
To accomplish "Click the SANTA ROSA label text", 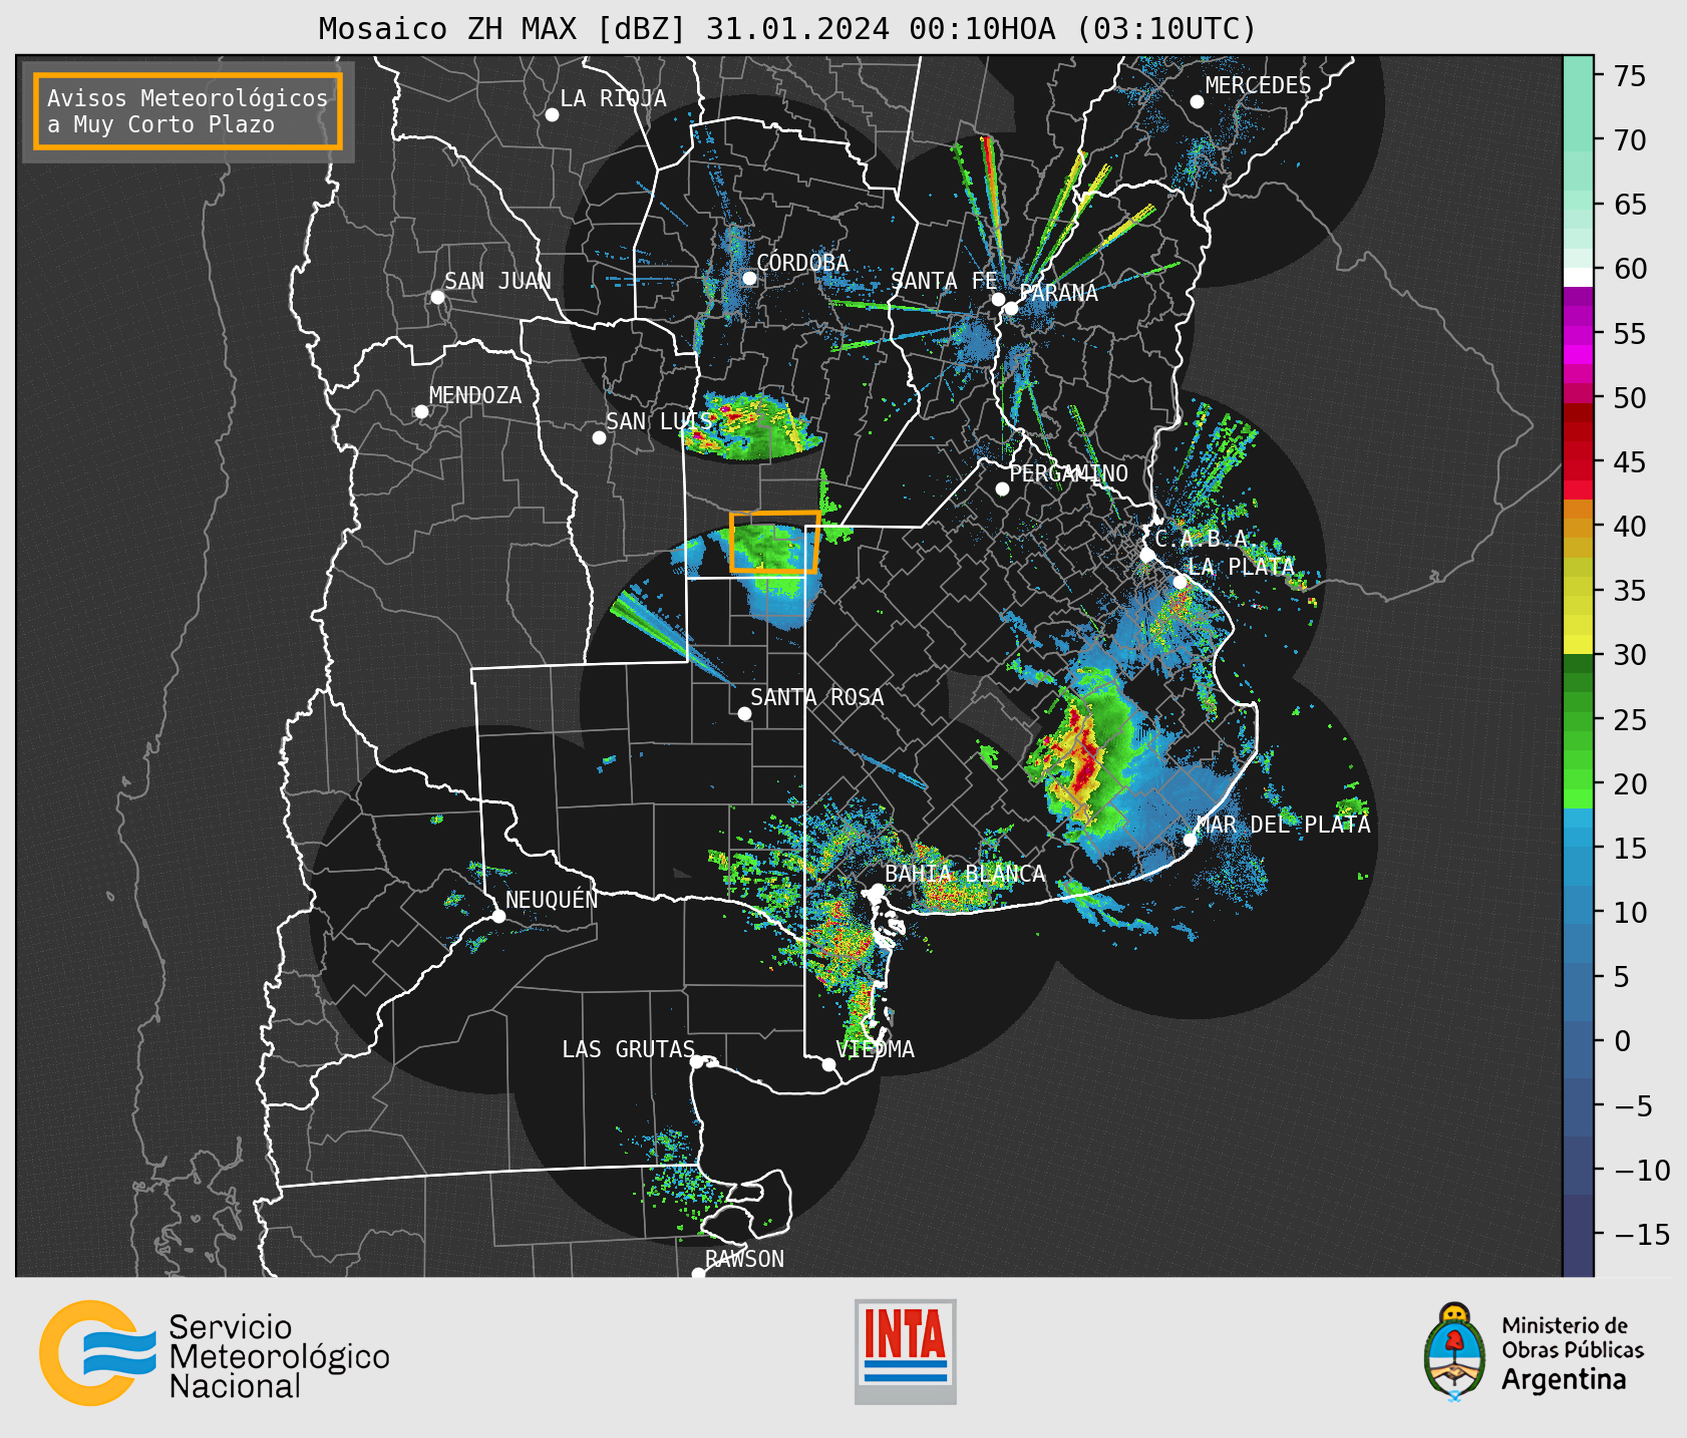I will tap(817, 697).
